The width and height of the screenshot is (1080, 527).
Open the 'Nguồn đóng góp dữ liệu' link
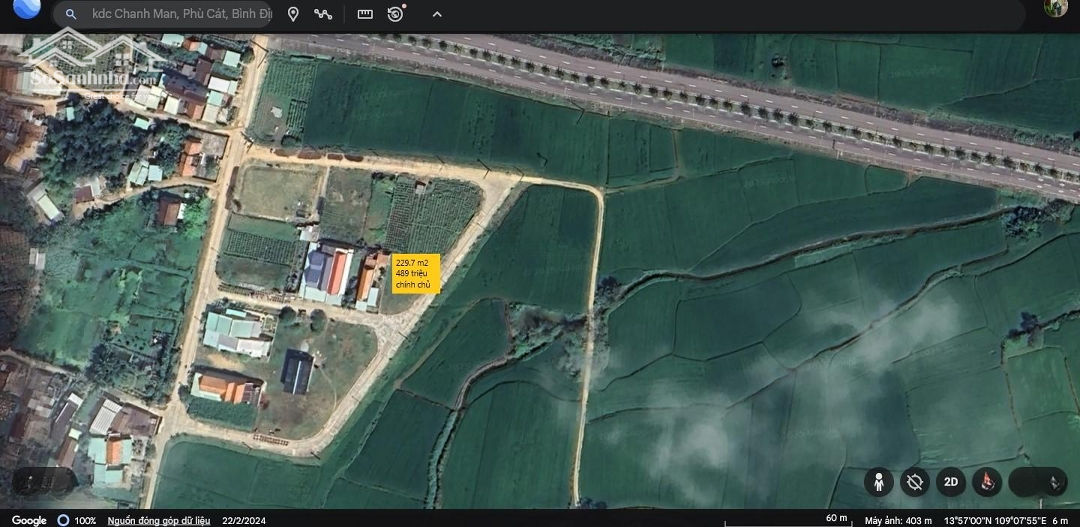[x=158, y=520]
